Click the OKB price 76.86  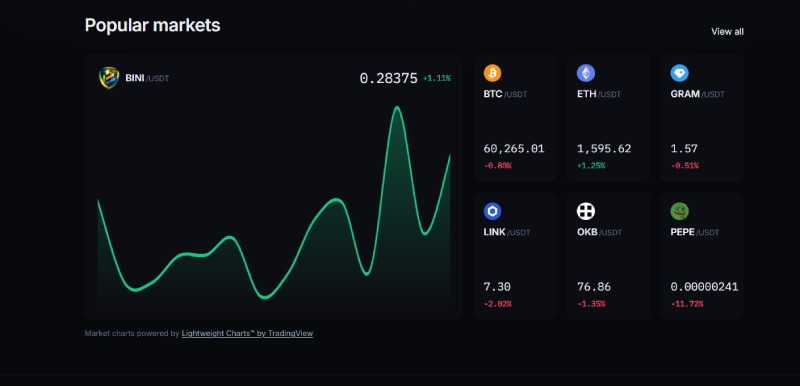[x=594, y=287]
